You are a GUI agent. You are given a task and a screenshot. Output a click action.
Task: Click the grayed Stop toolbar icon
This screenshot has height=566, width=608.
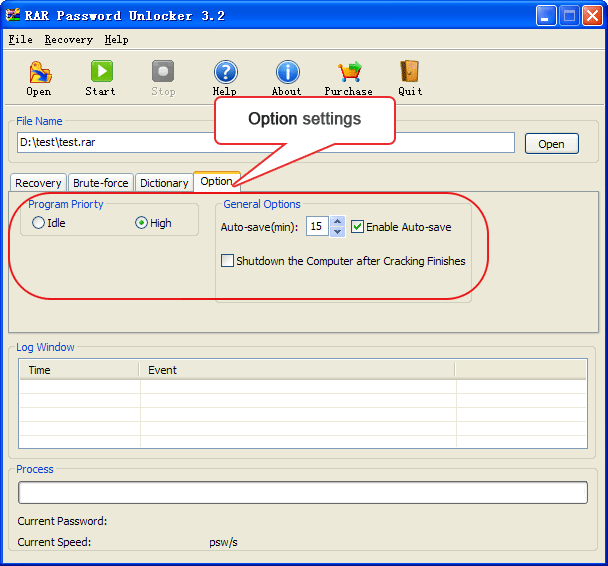click(163, 71)
